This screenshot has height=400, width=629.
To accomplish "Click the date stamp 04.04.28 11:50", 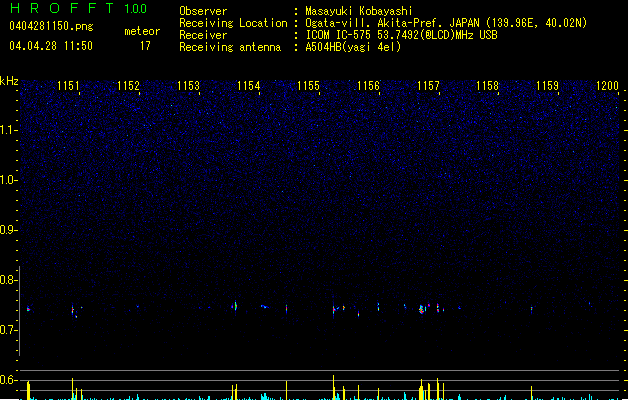I will (x=51, y=46).
